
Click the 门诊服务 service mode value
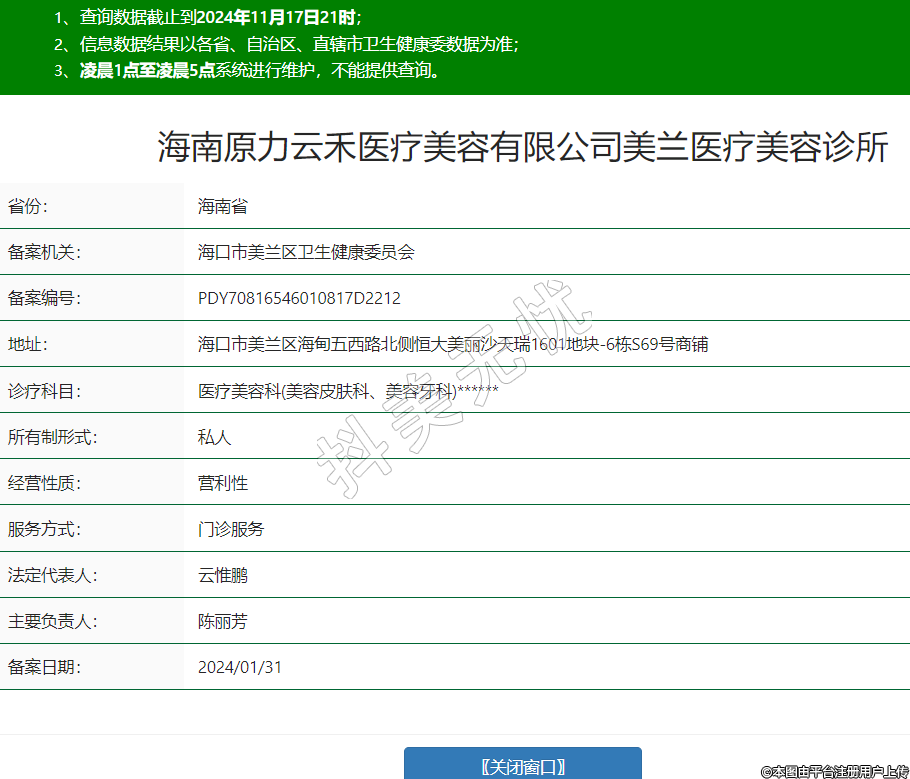tap(231, 529)
